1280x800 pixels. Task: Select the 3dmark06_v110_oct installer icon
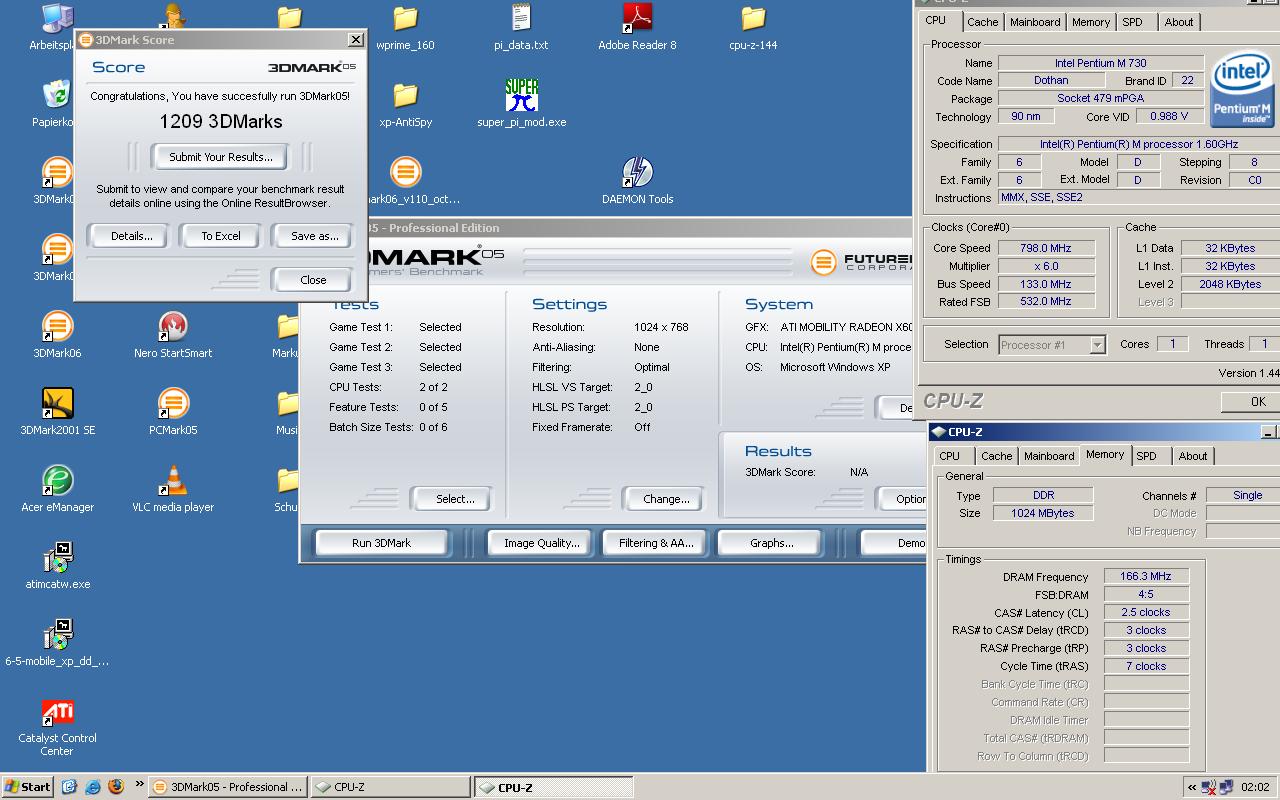click(x=405, y=172)
